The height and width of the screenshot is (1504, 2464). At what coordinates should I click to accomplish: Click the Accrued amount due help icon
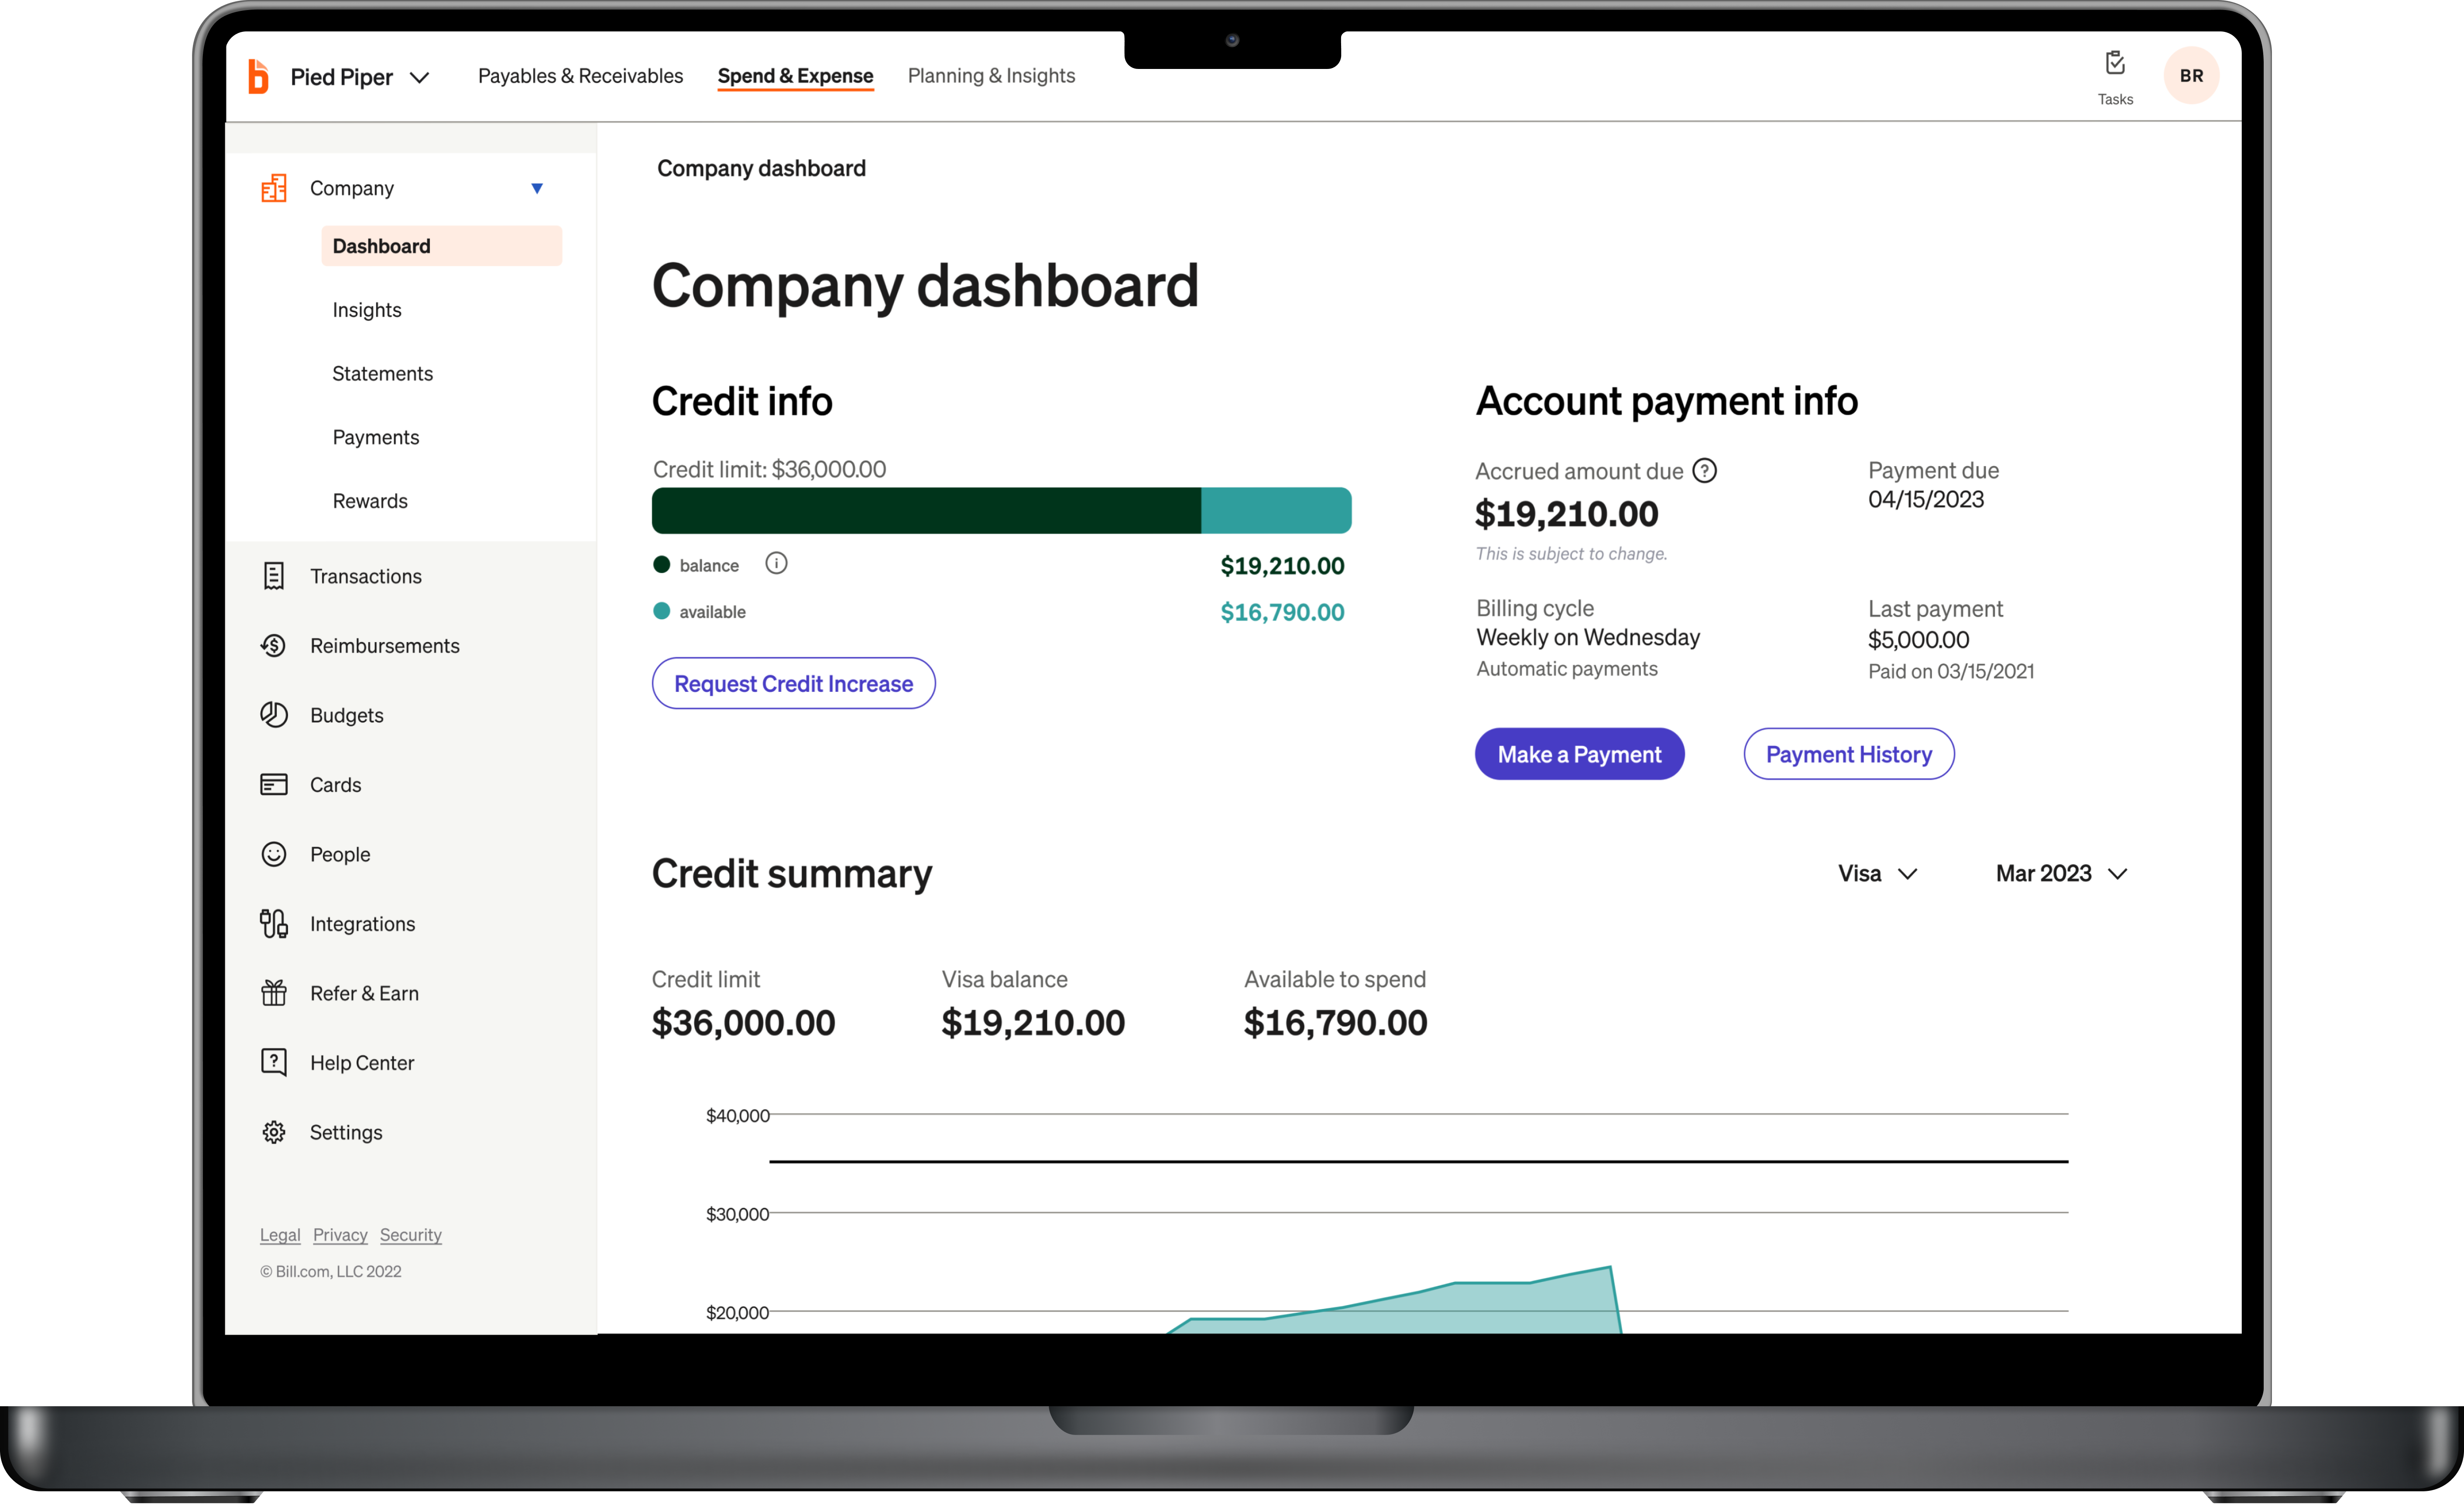pos(1705,470)
